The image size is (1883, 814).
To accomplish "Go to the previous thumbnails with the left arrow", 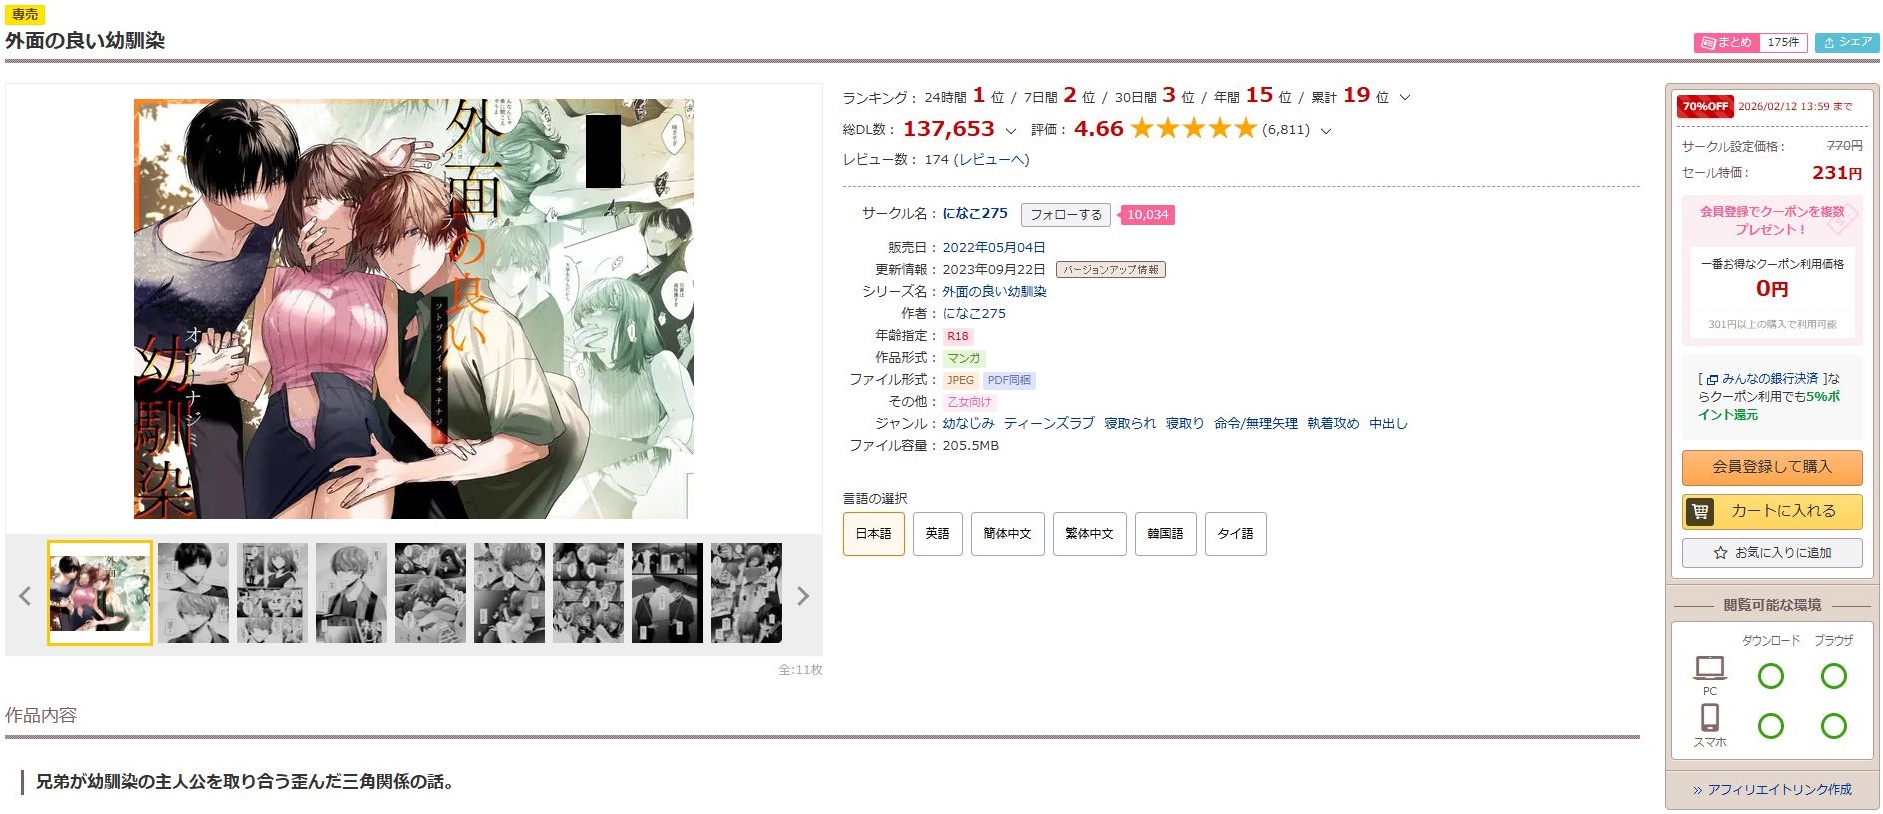I will (25, 596).
